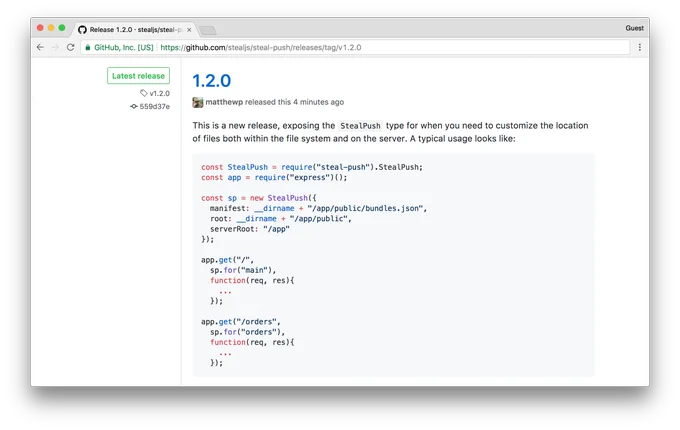Click the browser forward arrow
This screenshot has height=430, width=680.
(55, 47)
